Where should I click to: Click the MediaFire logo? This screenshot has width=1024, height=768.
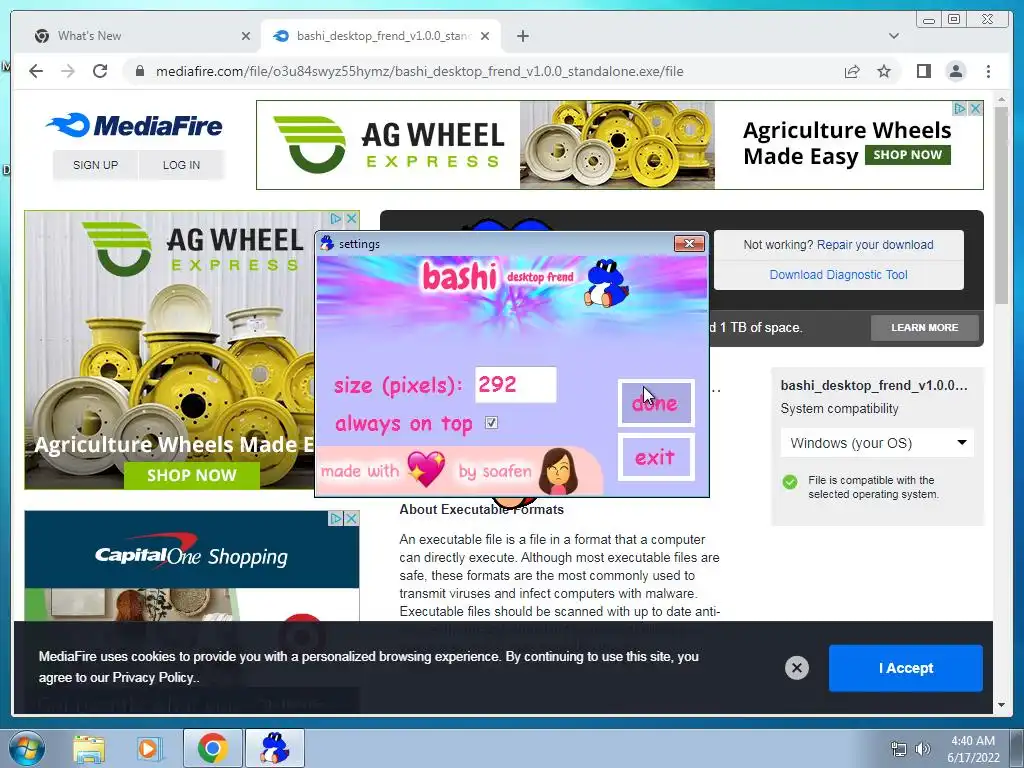coord(135,125)
